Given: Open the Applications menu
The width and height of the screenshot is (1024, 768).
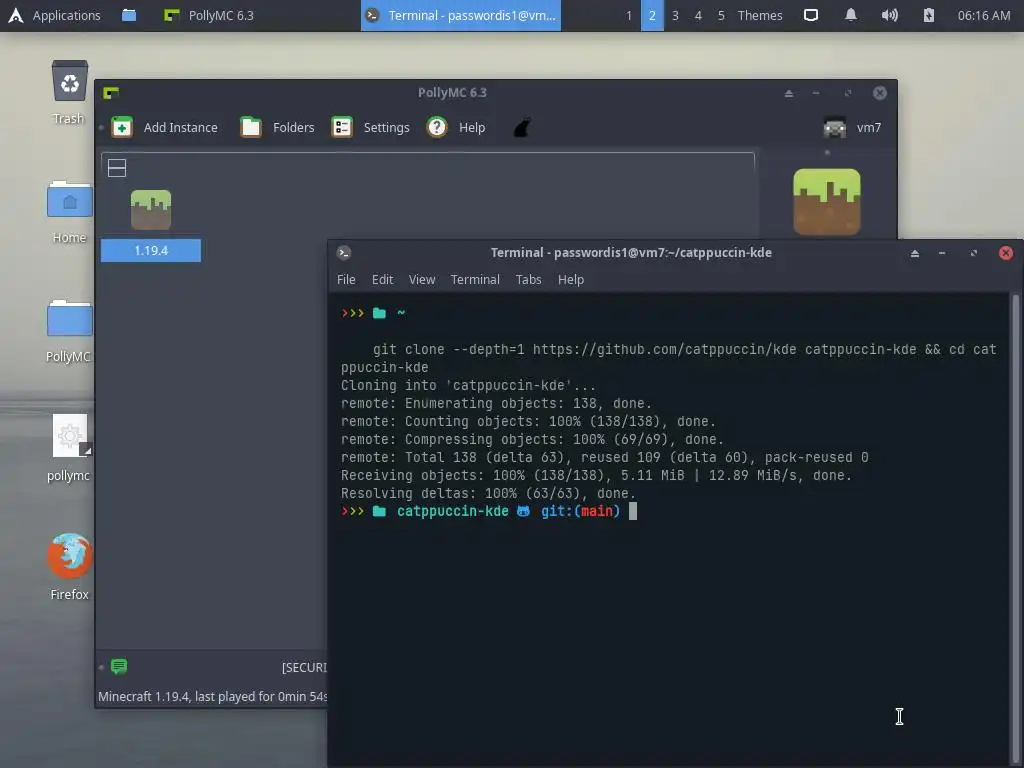Looking at the screenshot, I should 54,15.
